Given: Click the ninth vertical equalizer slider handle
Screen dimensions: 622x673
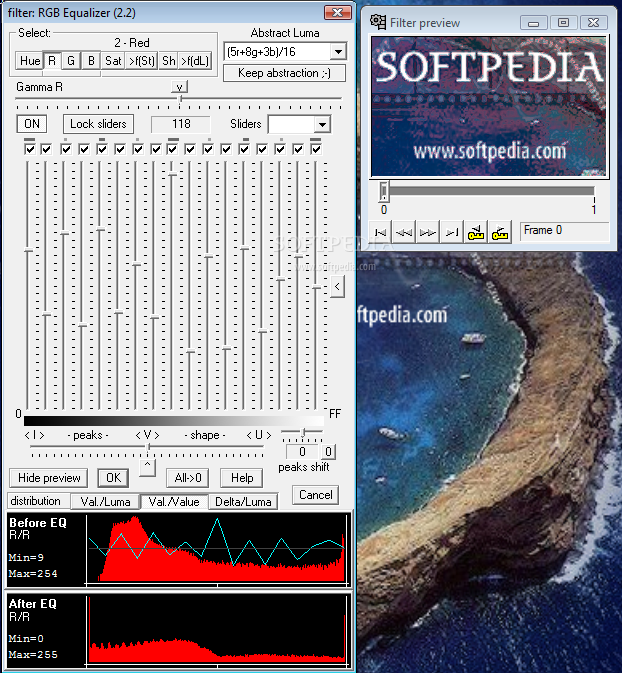Looking at the screenshot, I should click(x=173, y=174).
